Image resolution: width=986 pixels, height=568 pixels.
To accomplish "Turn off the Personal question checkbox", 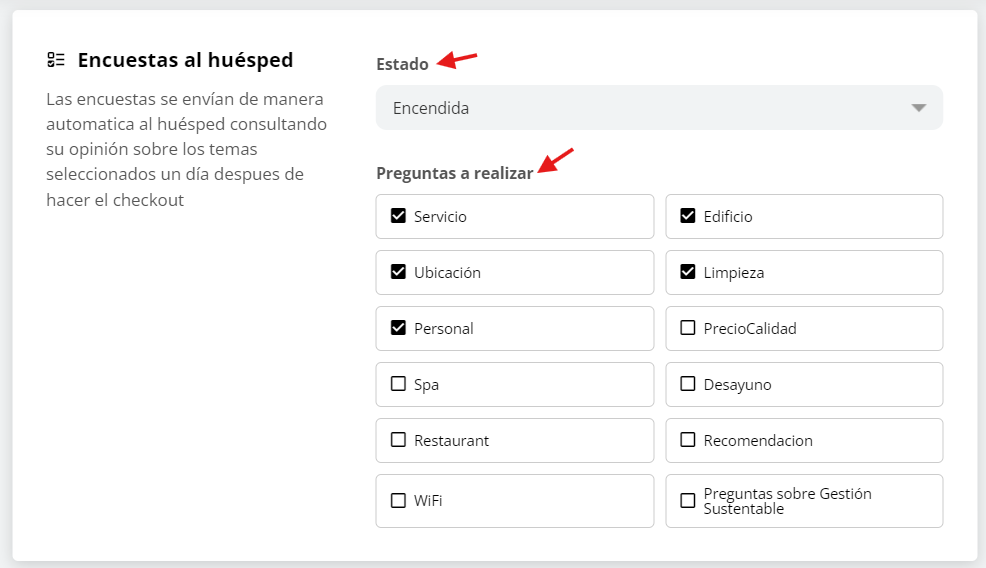I will pos(398,328).
